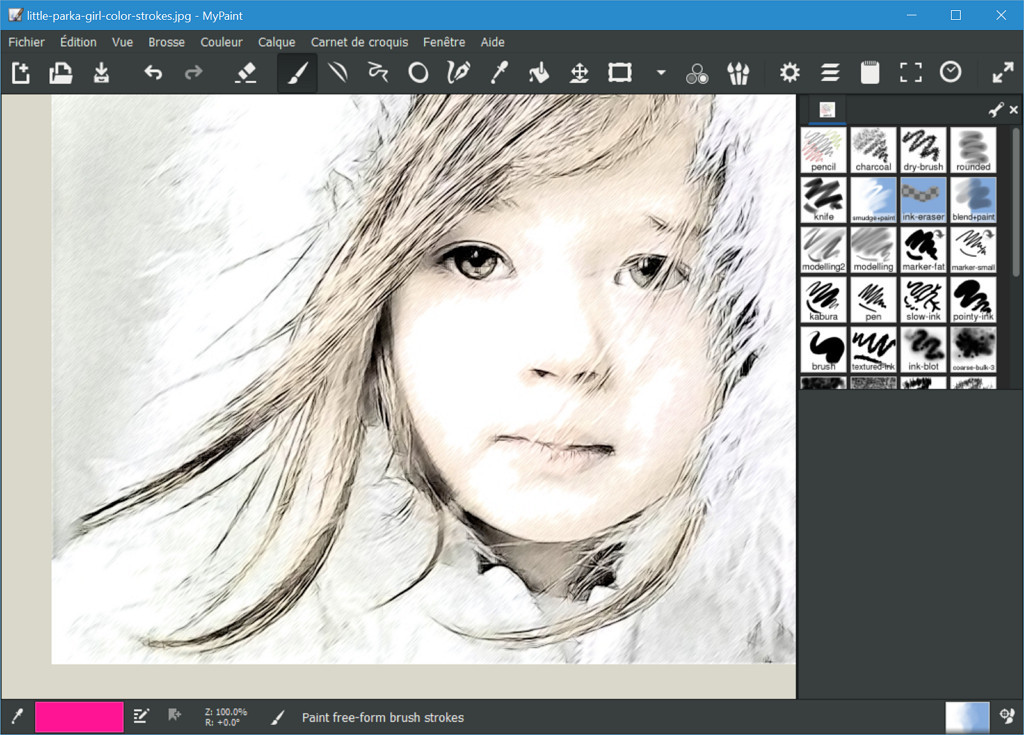Toggle the scratchpad panel
The width and height of the screenshot is (1024, 735).
870,73
